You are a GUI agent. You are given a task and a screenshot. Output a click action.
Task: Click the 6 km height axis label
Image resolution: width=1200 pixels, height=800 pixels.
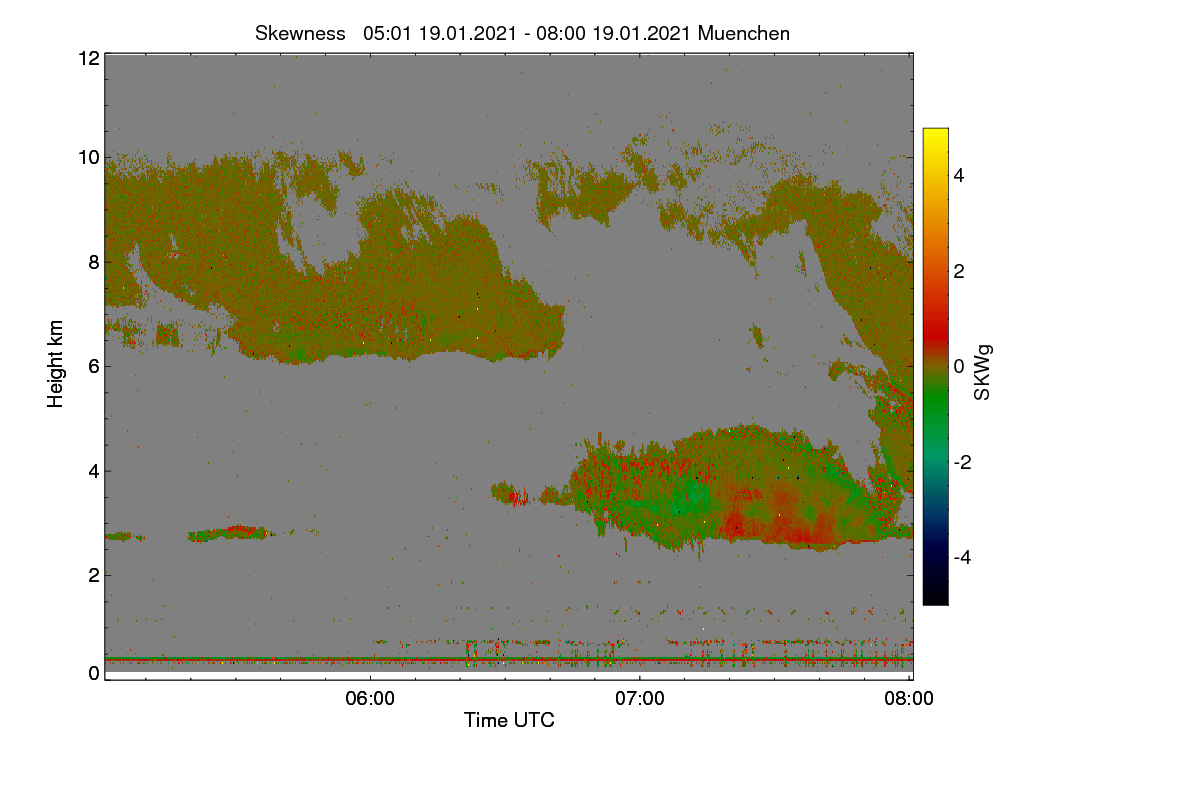coord(94,366)
